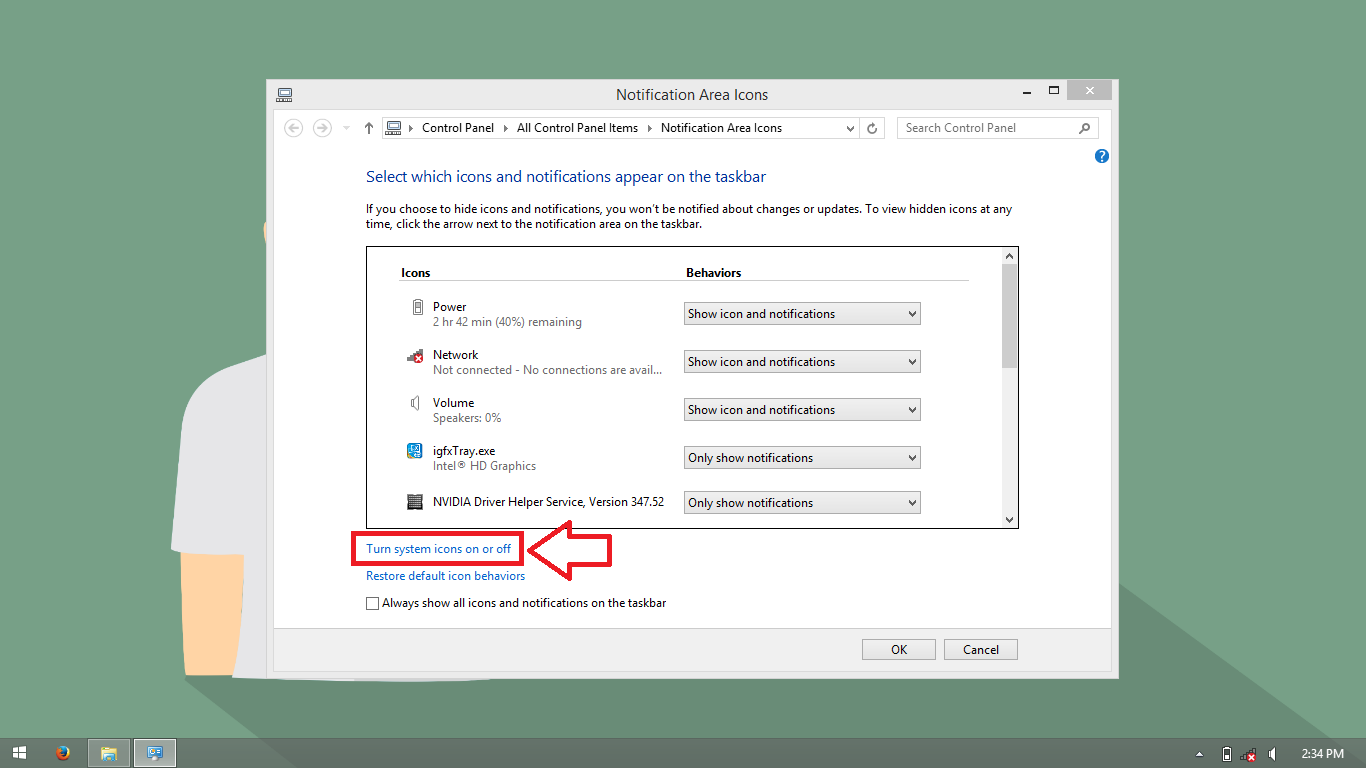Screen dimensions: 1366x768
Task: Click the speaker volume tray icon
Action: point(1273,754)
